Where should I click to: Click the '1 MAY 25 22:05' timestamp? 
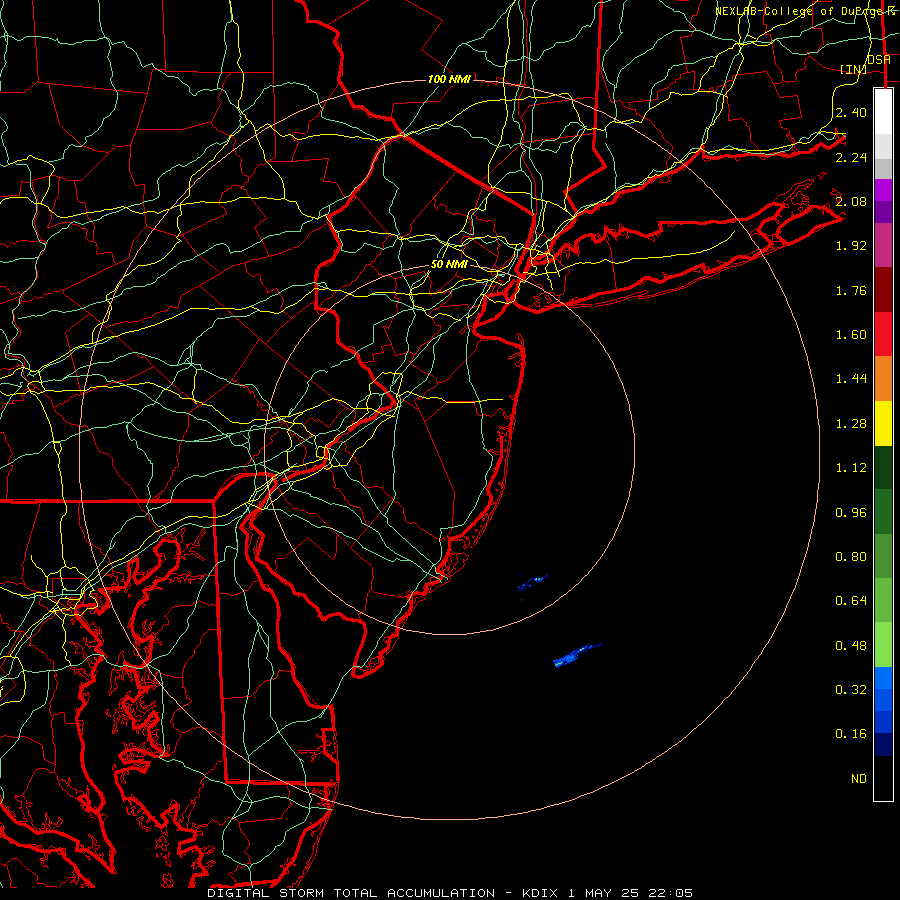pyautogui.click(x=631, y=893)
